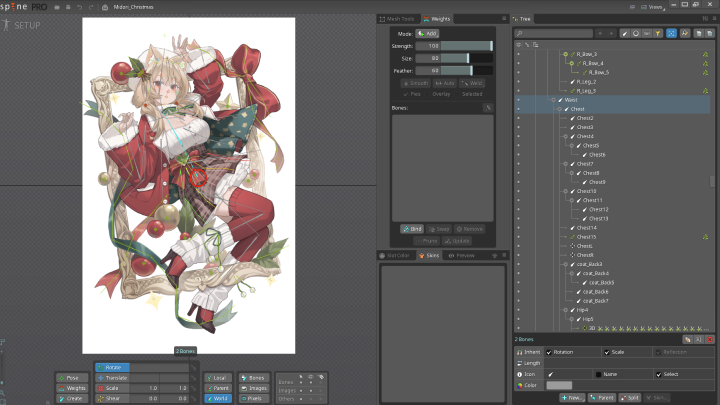Image resolution: width=720 pixels, height=405 pixels.
Task: Toggle the Name checkbox
Action: point(598,374)
